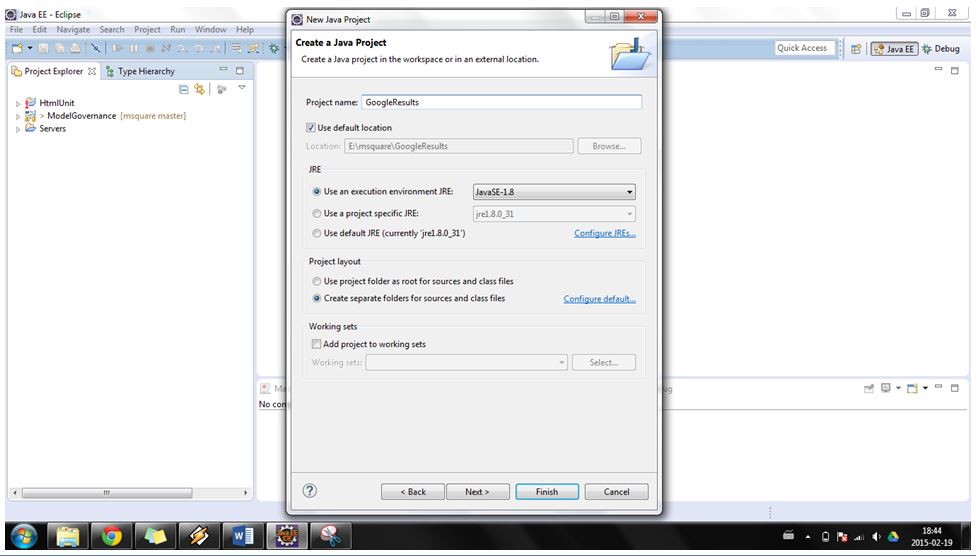Click the New wizard toolbar icon

click(x=17, y=48)
